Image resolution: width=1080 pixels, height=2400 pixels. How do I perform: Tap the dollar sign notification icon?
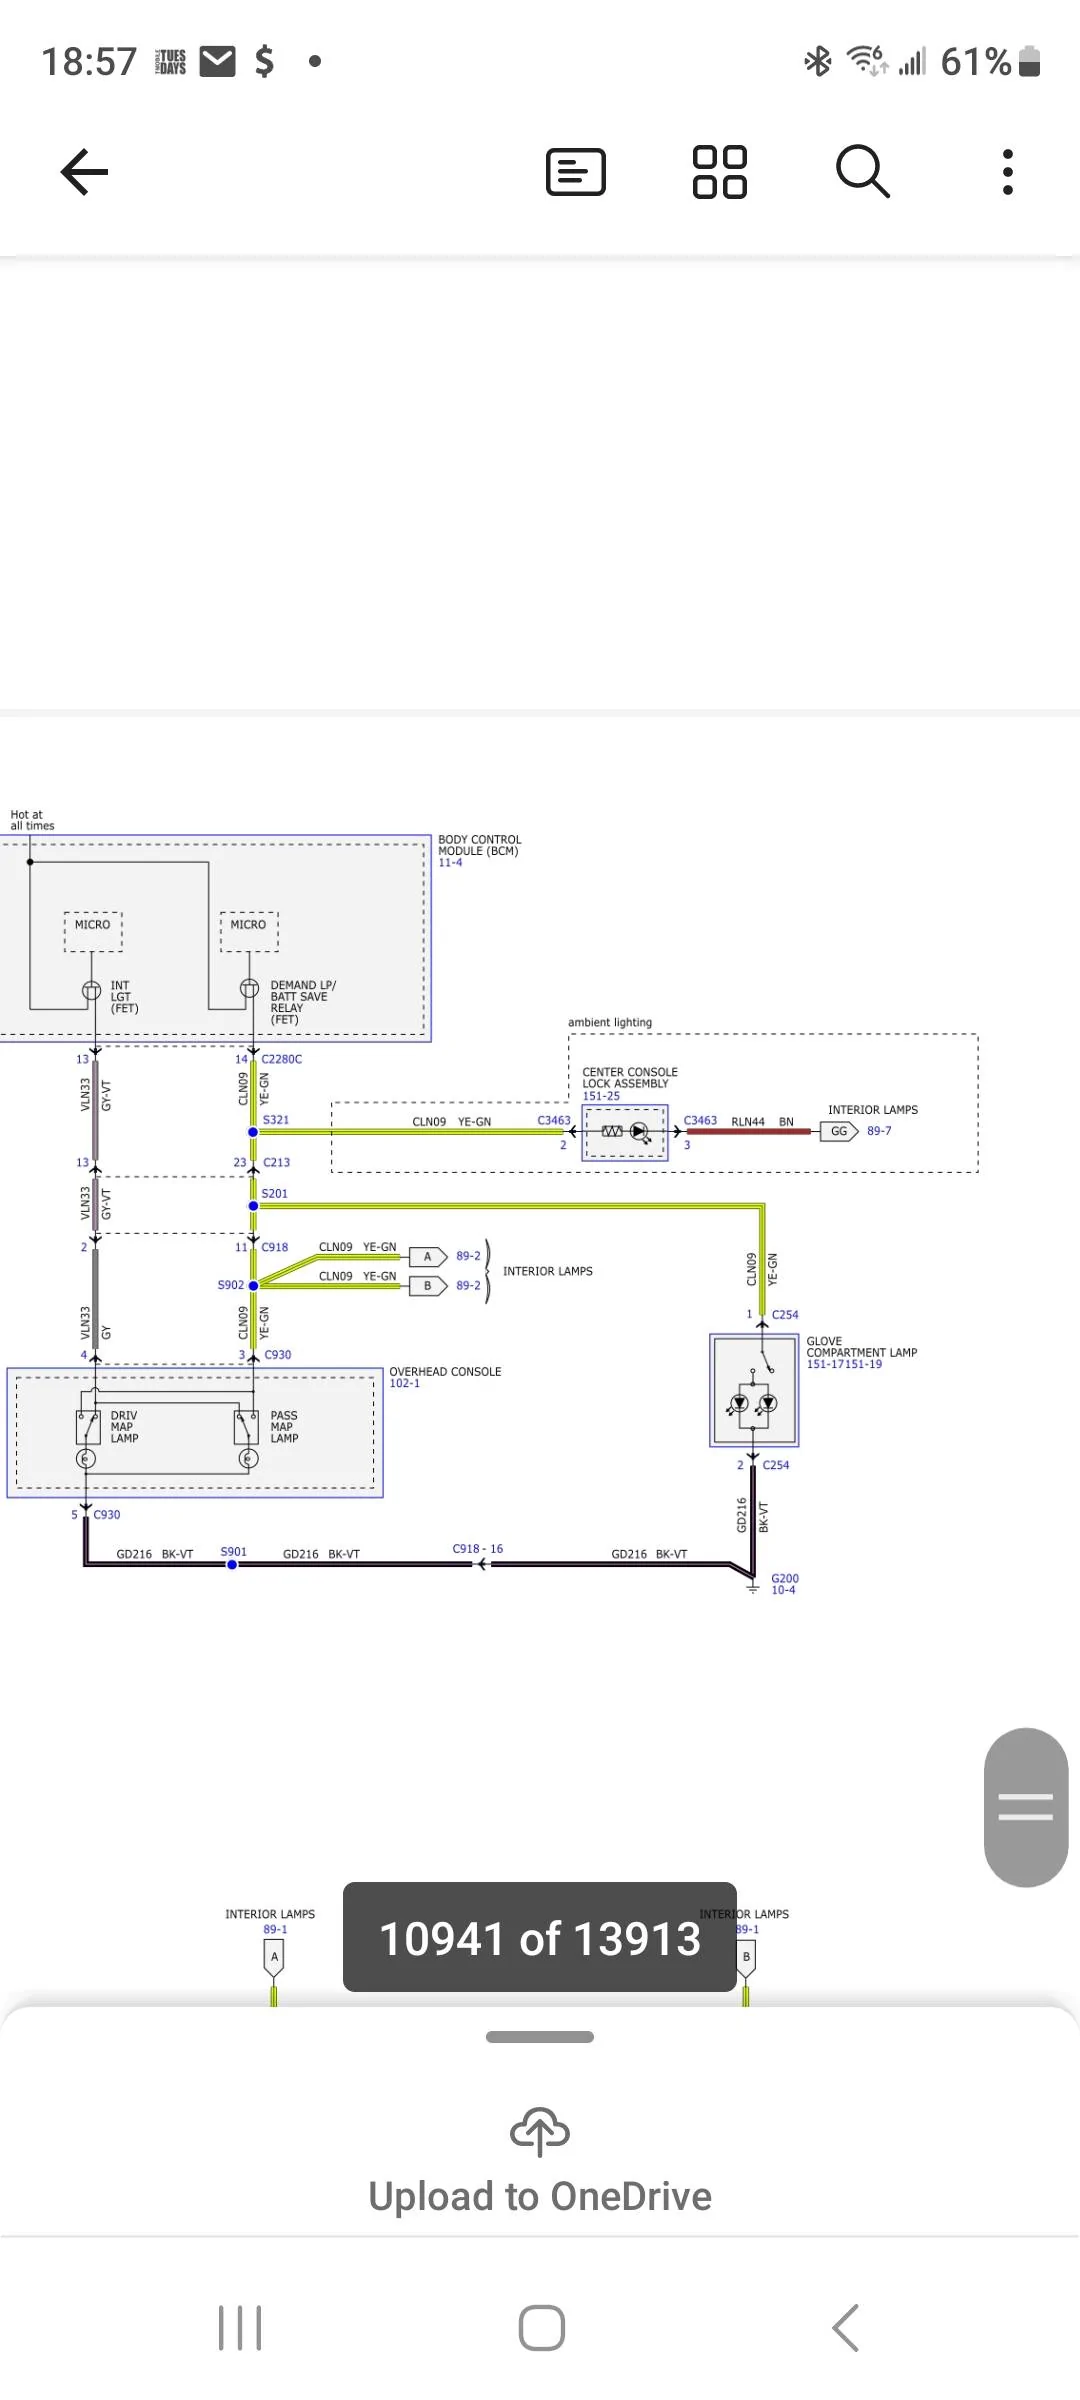click(264, 61)
